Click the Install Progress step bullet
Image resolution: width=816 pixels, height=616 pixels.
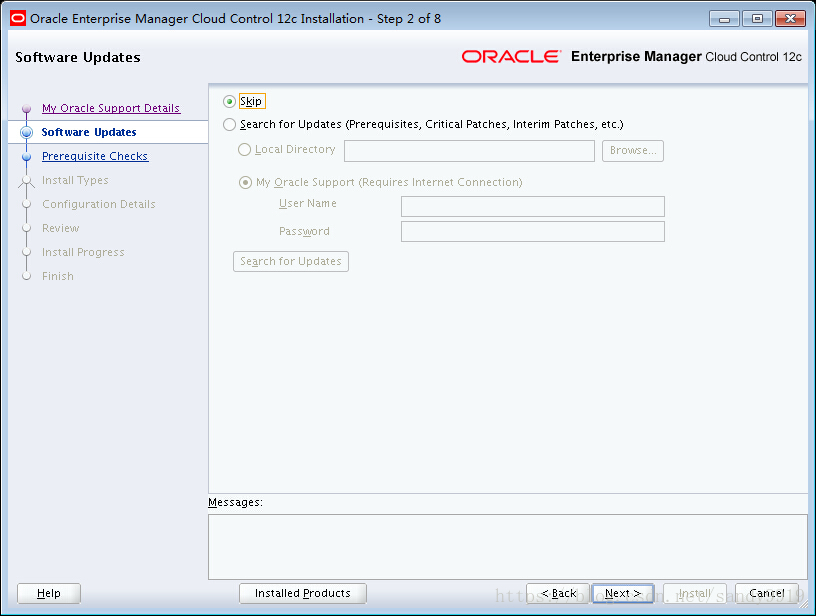point(27,252)
